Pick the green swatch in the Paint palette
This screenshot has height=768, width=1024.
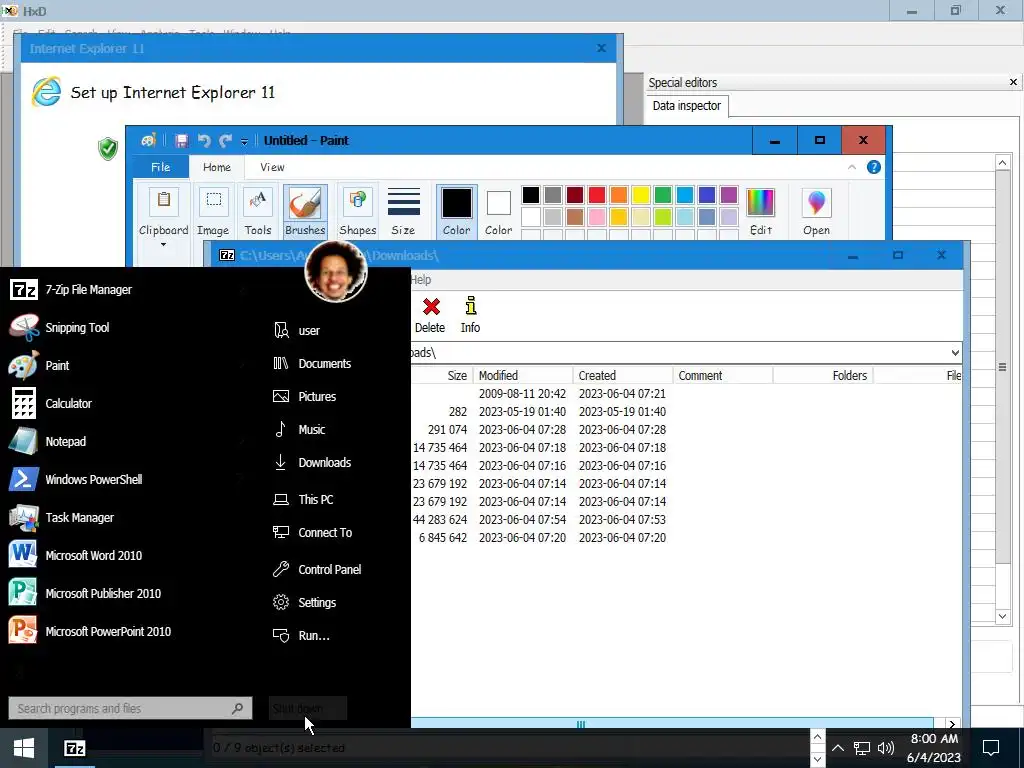click(663, 195)
